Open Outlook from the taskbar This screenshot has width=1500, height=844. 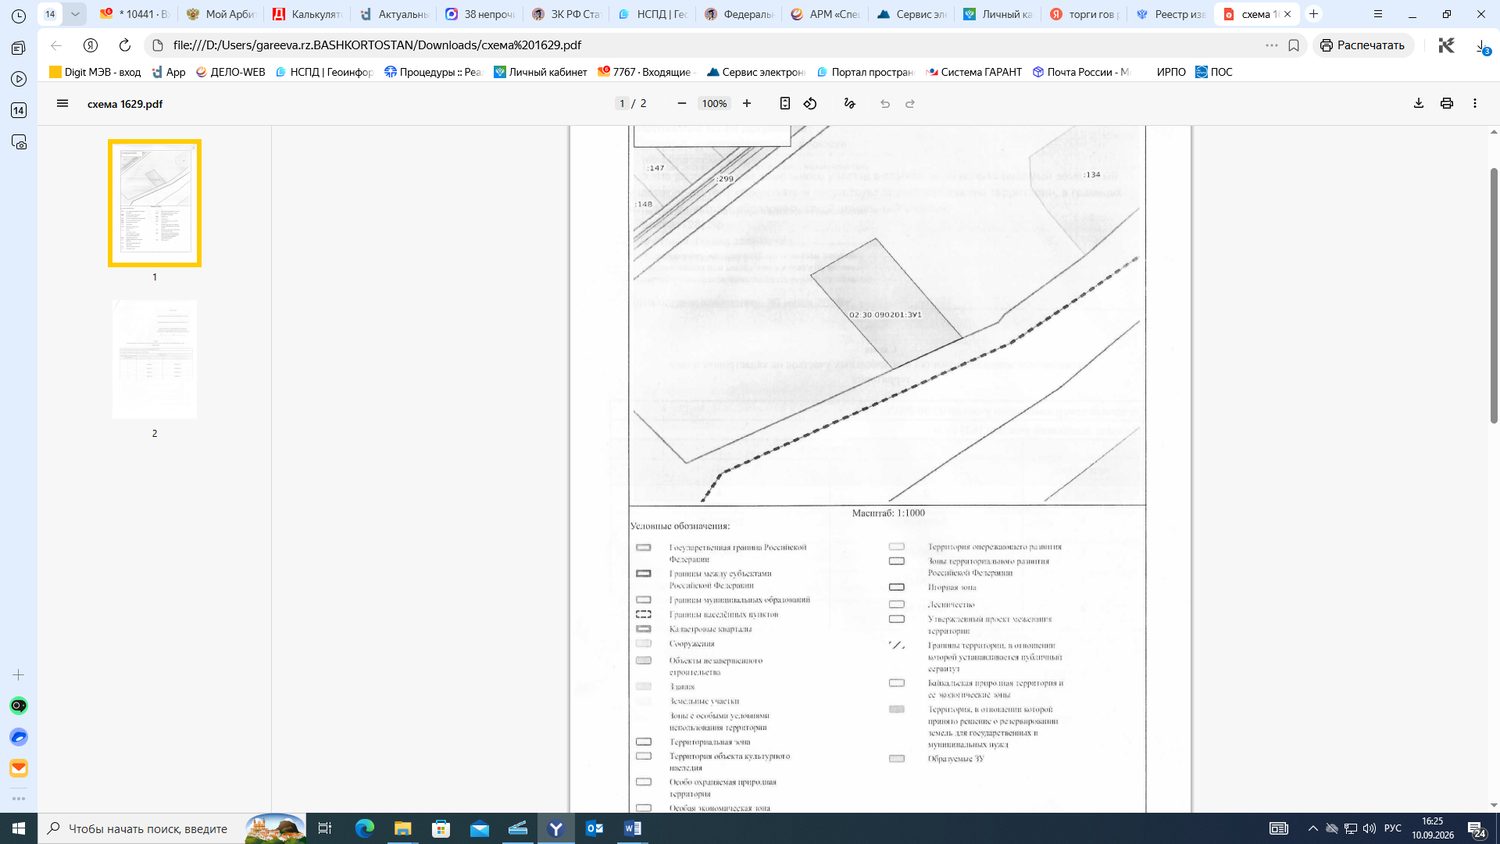point(594,828)
